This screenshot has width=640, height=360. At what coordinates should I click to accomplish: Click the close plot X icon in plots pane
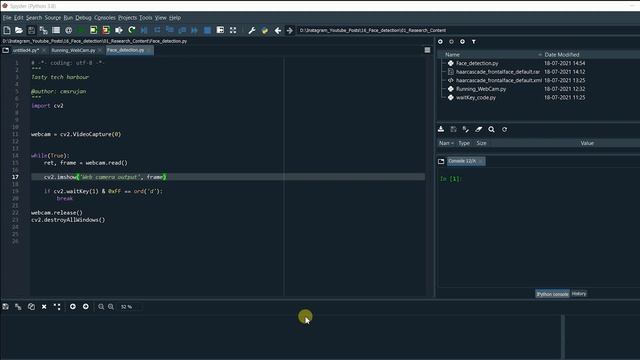coord(44,307)
